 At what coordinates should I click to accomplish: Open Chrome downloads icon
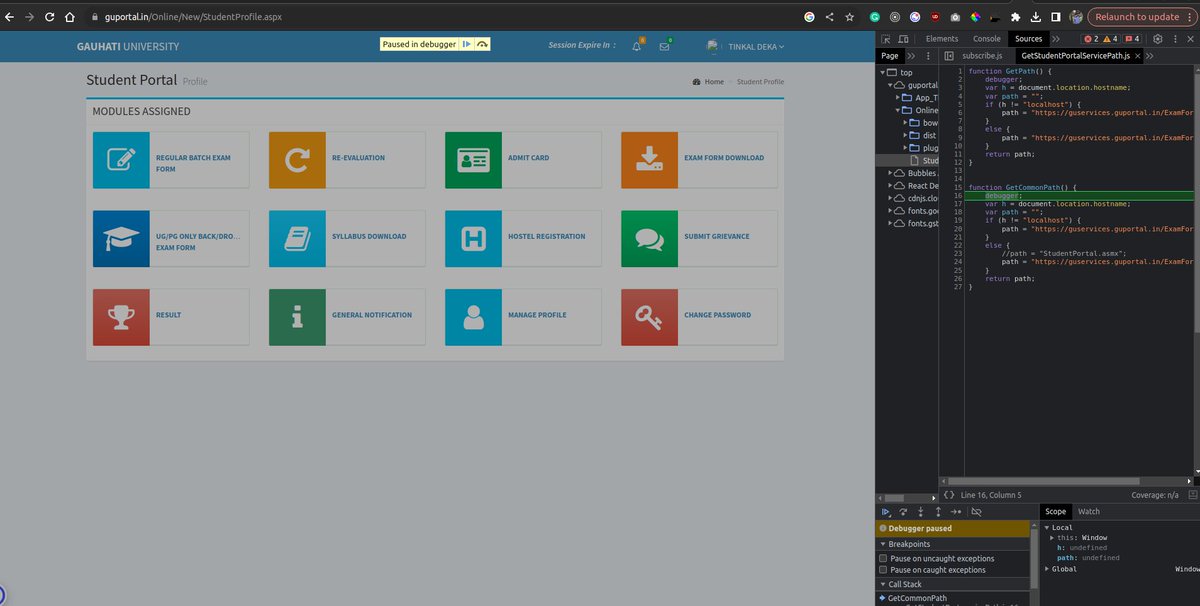tap(1035, 17)
